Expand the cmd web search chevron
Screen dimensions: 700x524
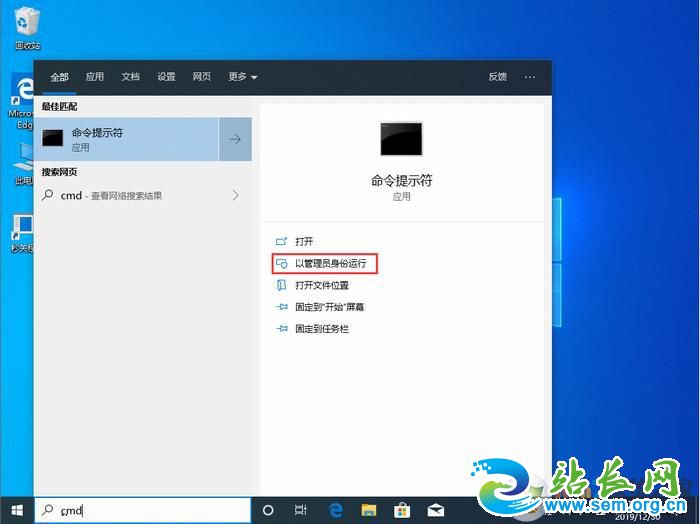(x=235, y=196)
